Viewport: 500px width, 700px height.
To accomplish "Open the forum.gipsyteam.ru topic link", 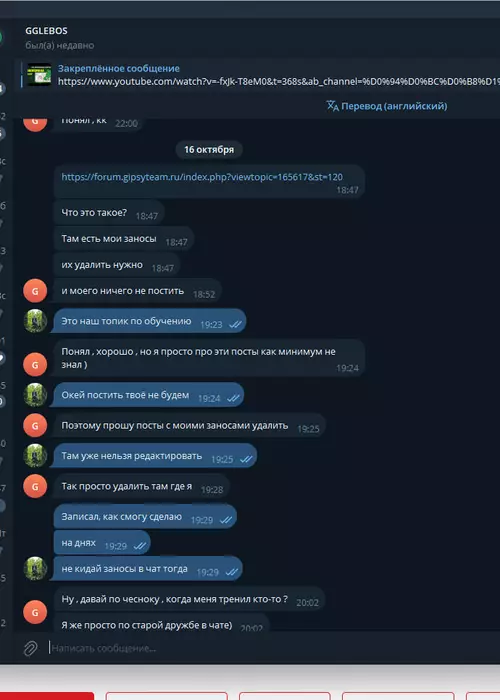I will [x=202, y=177].
